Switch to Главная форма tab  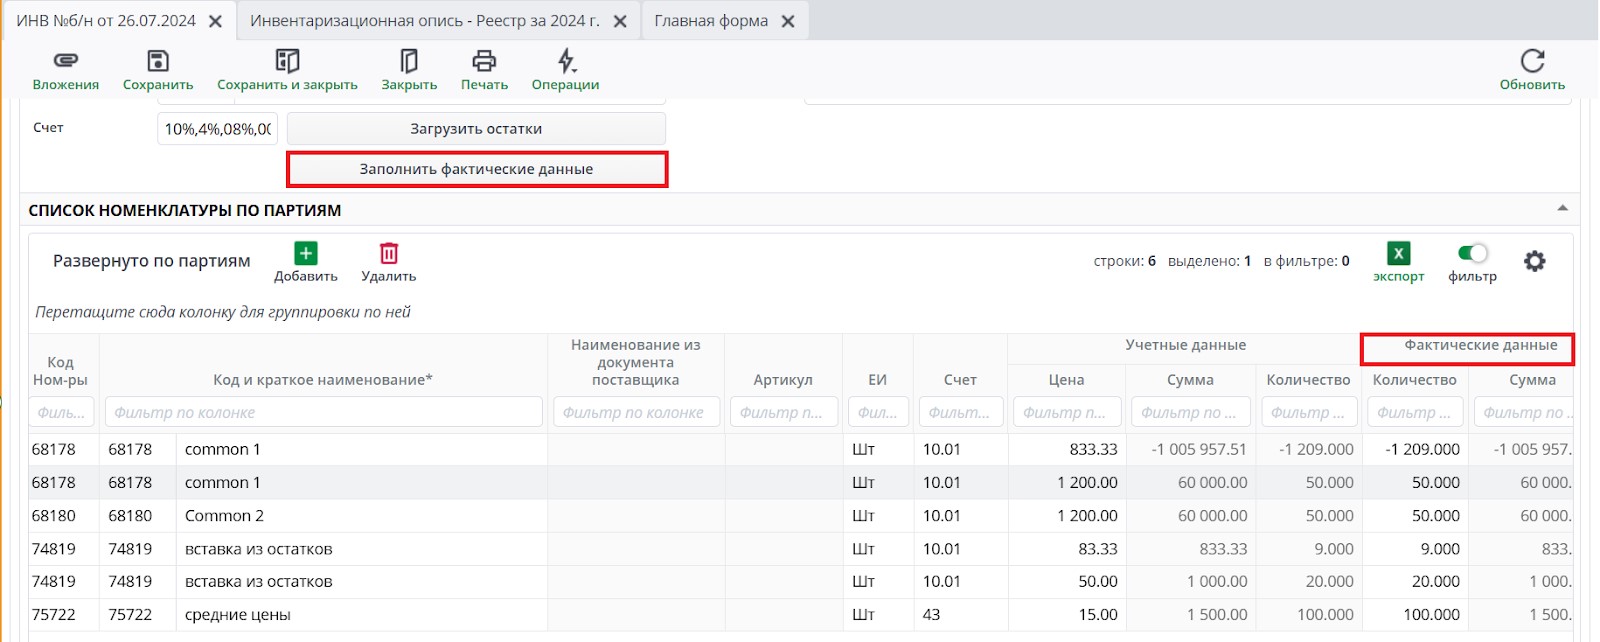(x=711, y=21)
